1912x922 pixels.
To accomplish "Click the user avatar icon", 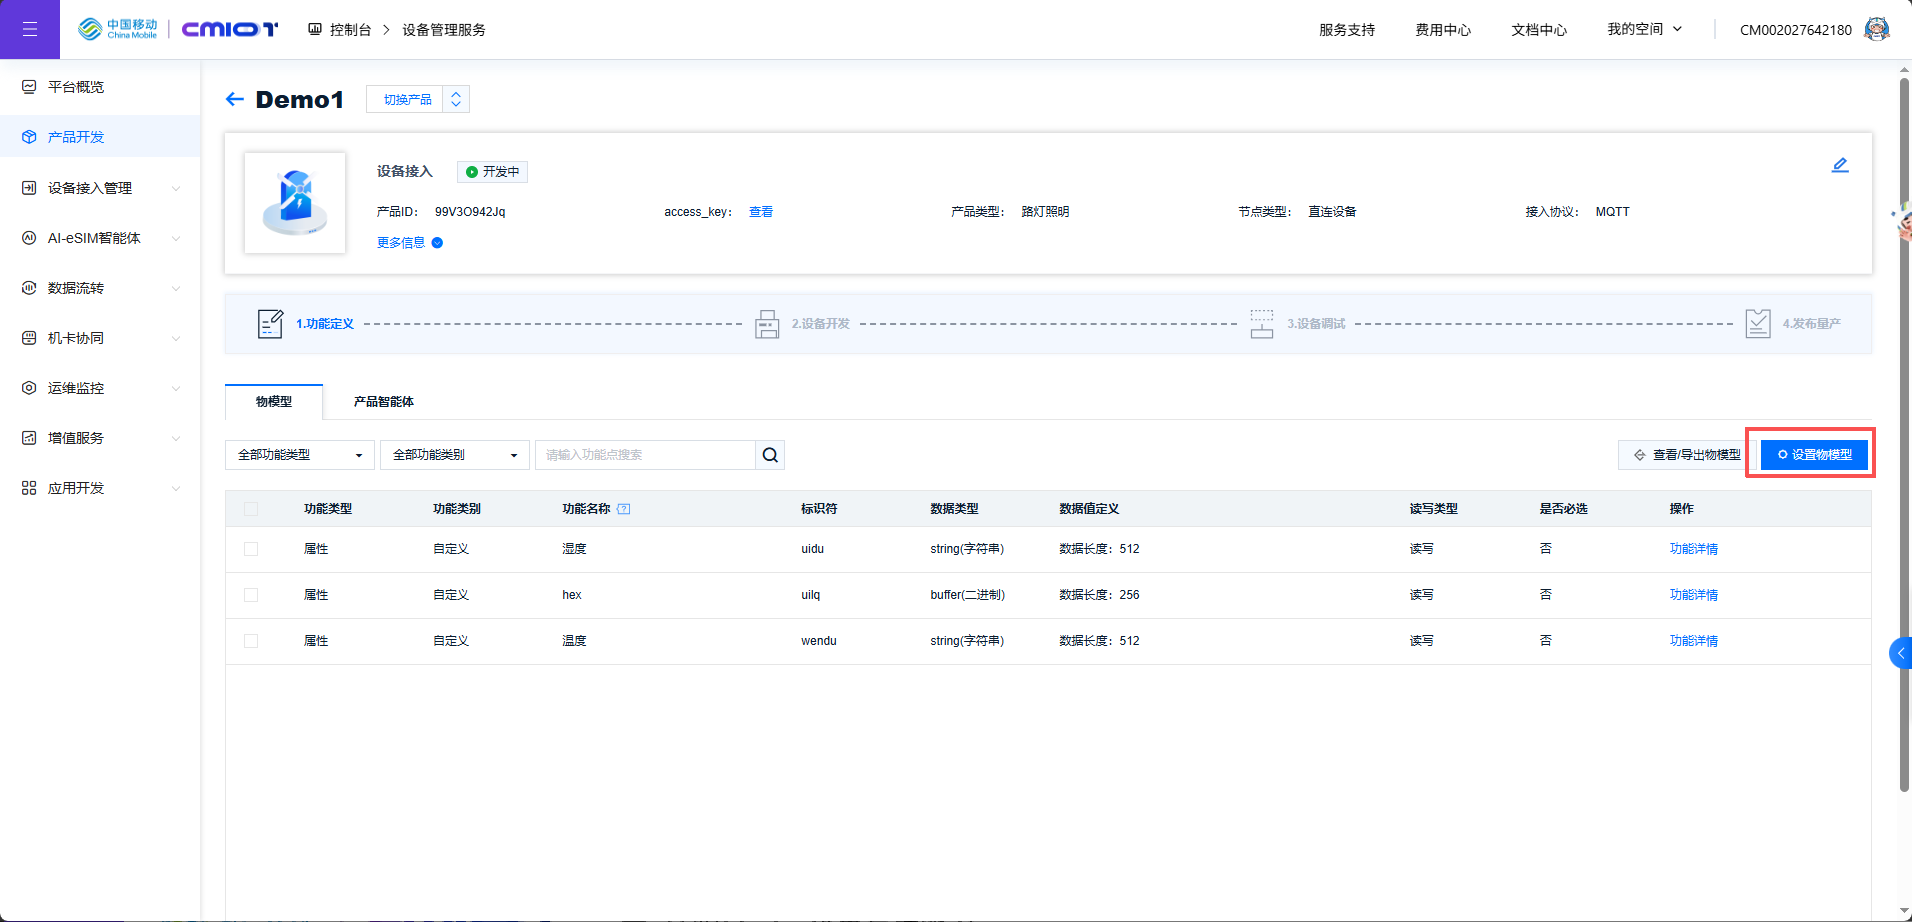I will (x=1876, y=29).
